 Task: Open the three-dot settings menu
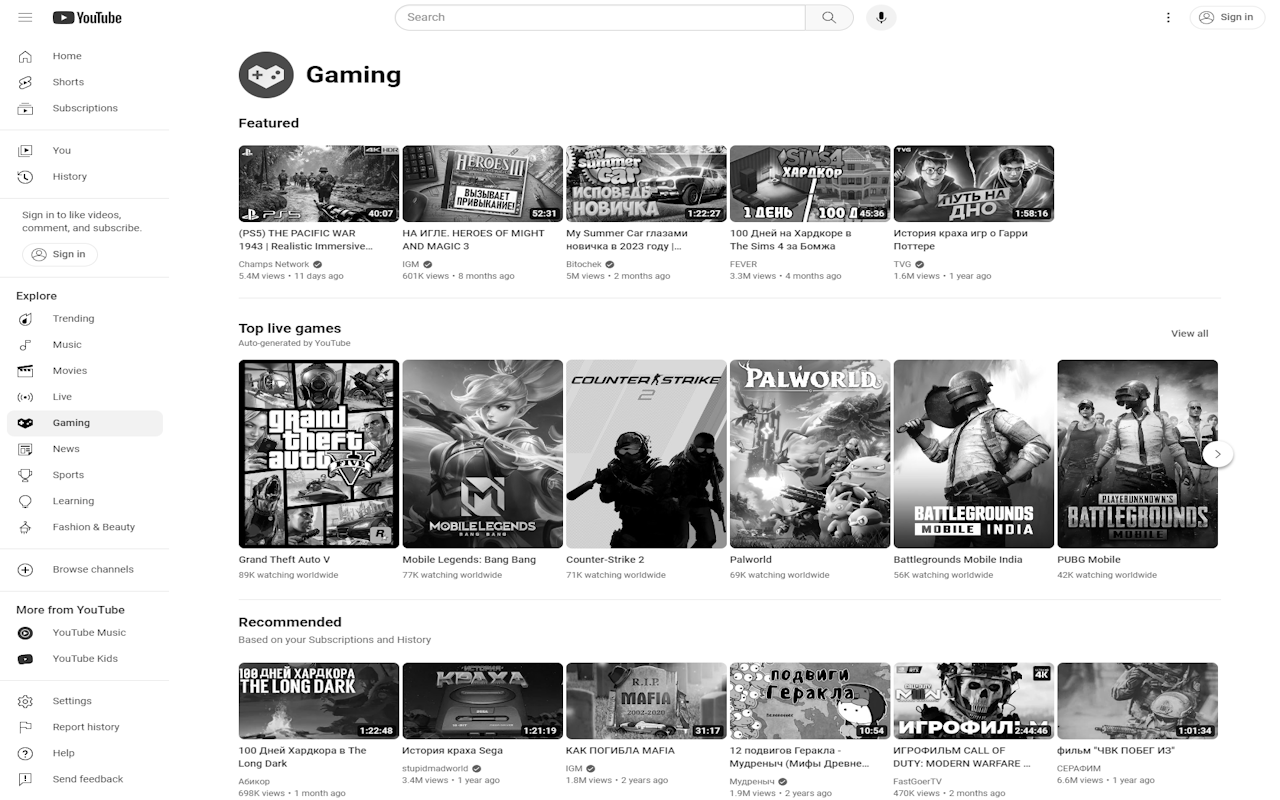(1168, 17)
